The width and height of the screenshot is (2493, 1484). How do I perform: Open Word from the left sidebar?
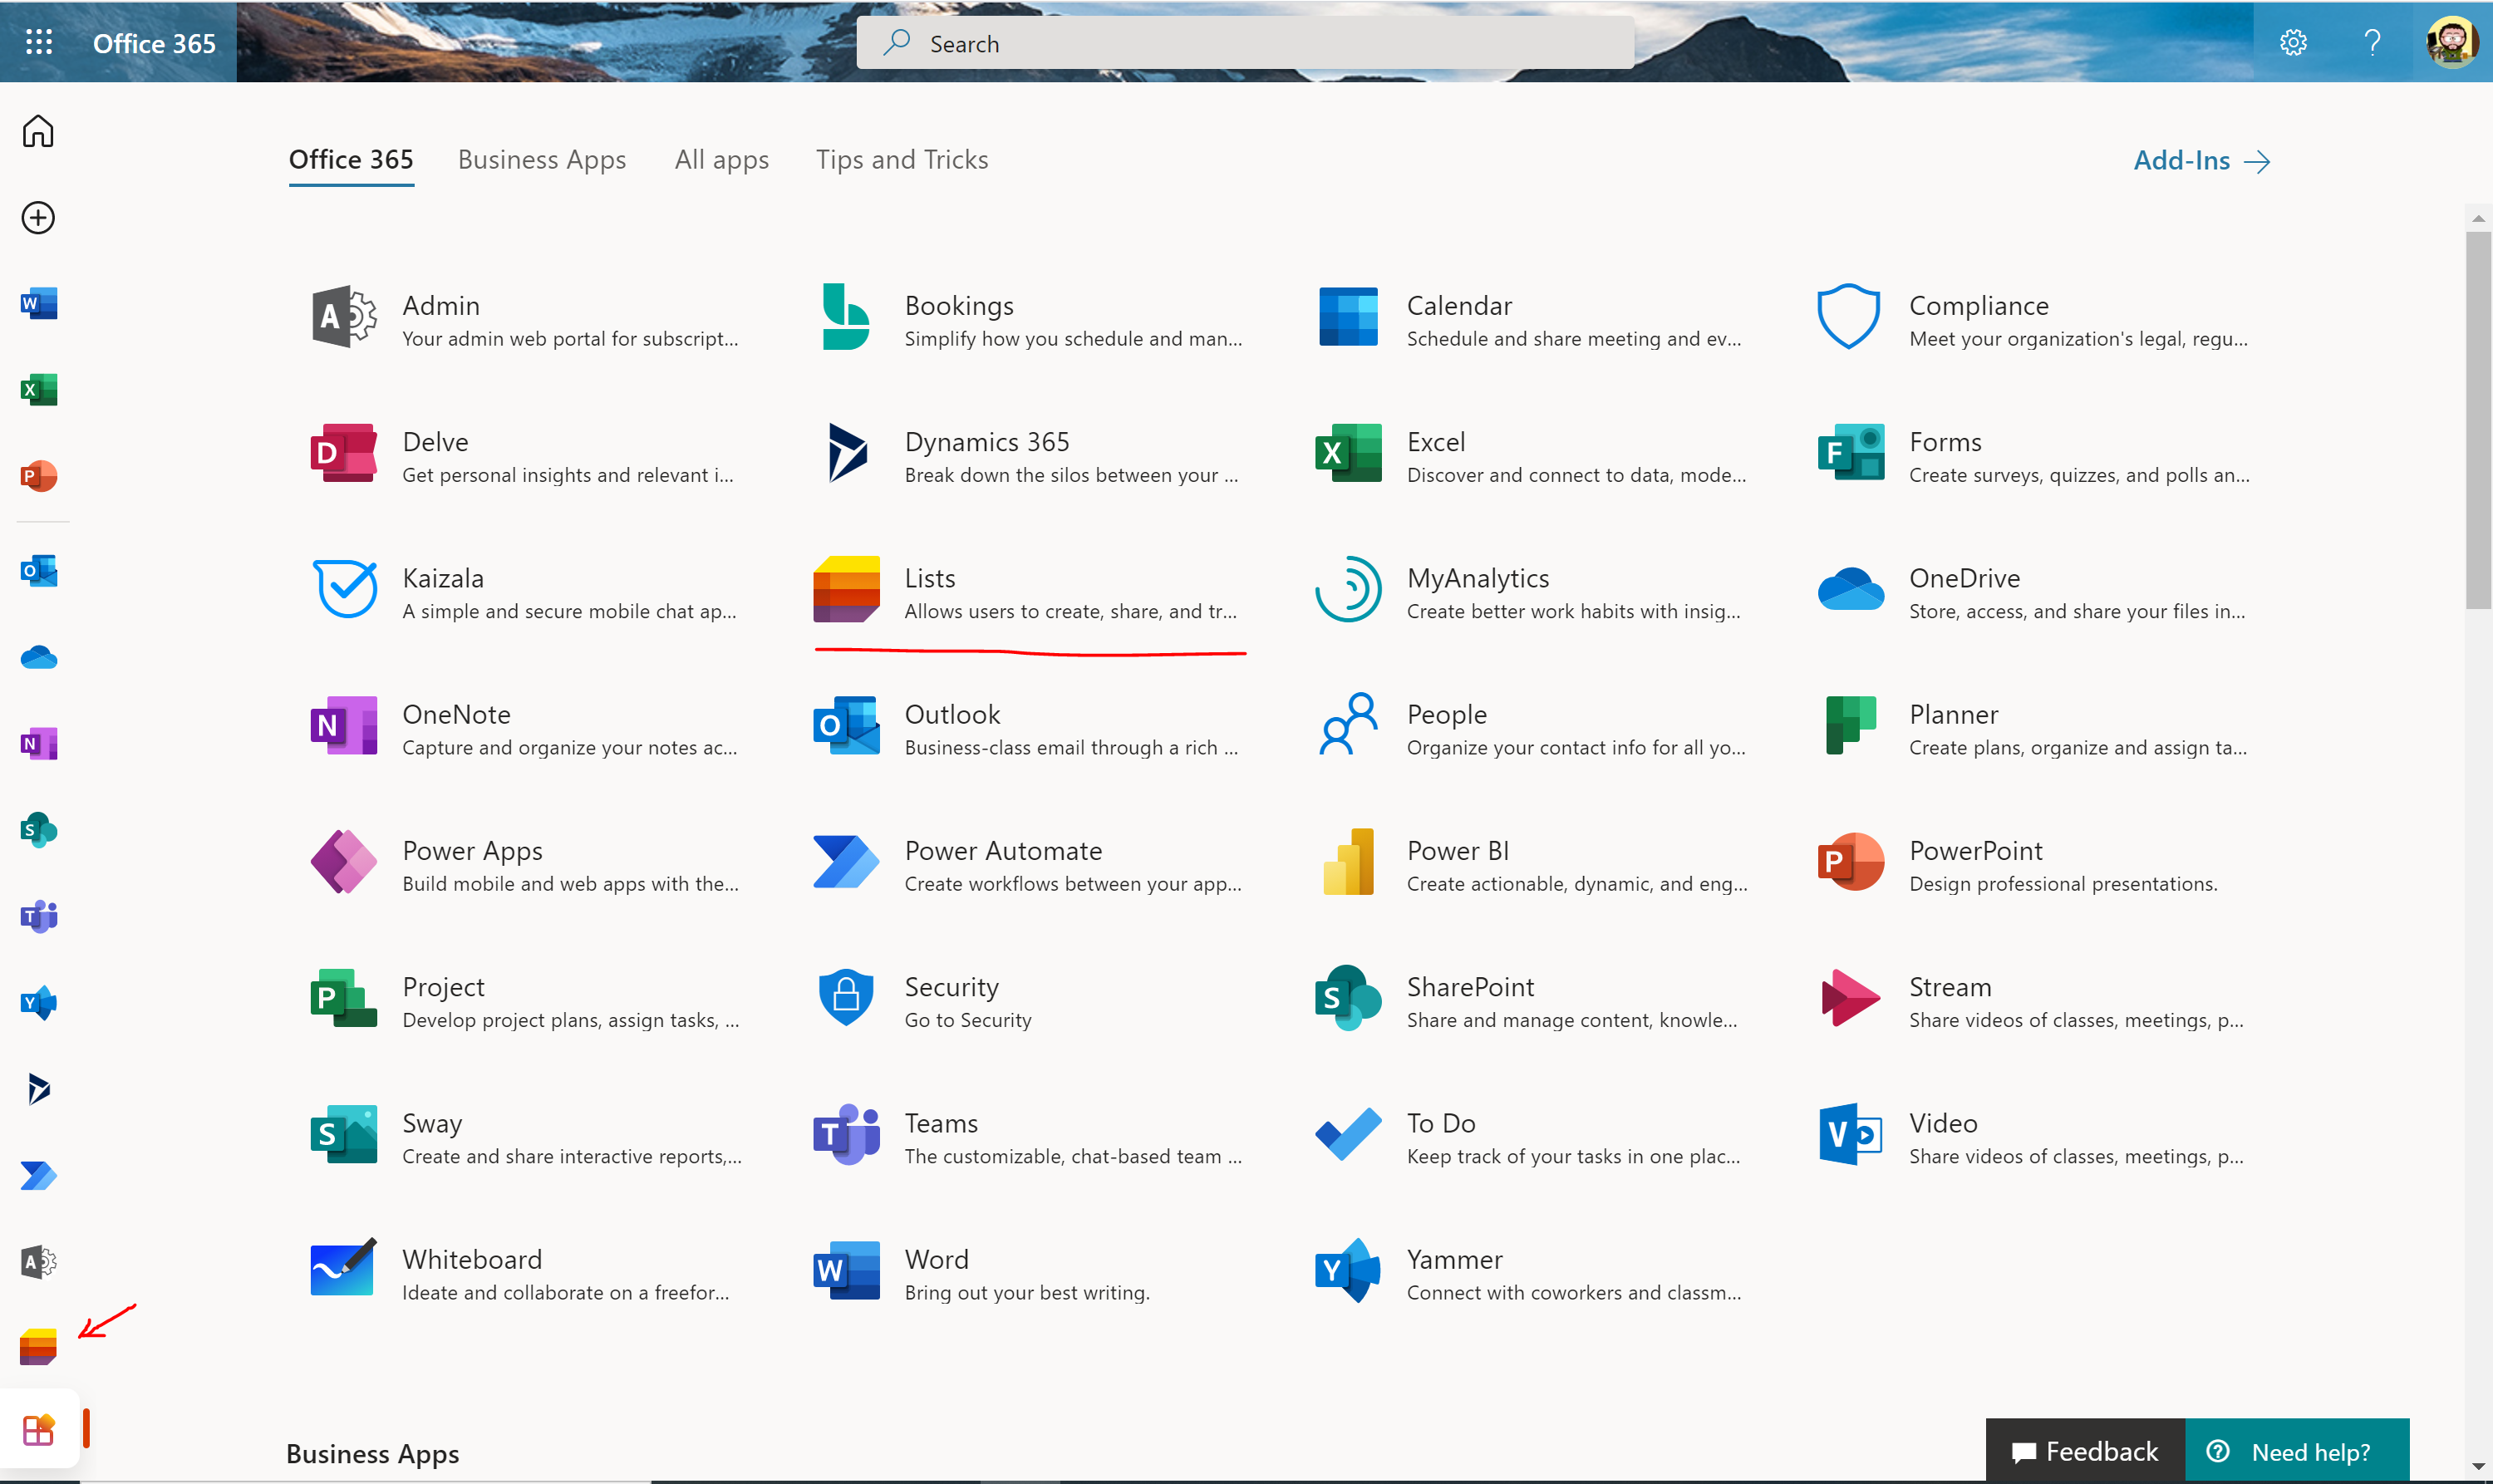(38, 304)
